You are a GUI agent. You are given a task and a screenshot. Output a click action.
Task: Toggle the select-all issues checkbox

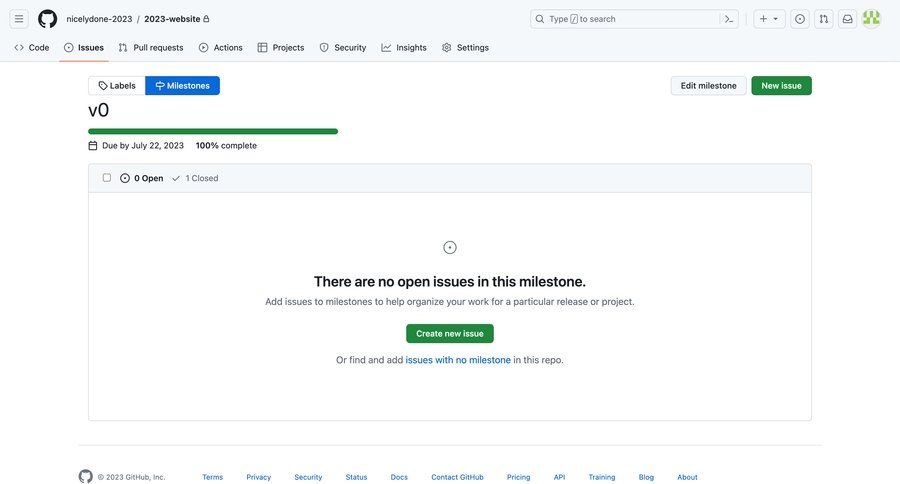point(107,178)
